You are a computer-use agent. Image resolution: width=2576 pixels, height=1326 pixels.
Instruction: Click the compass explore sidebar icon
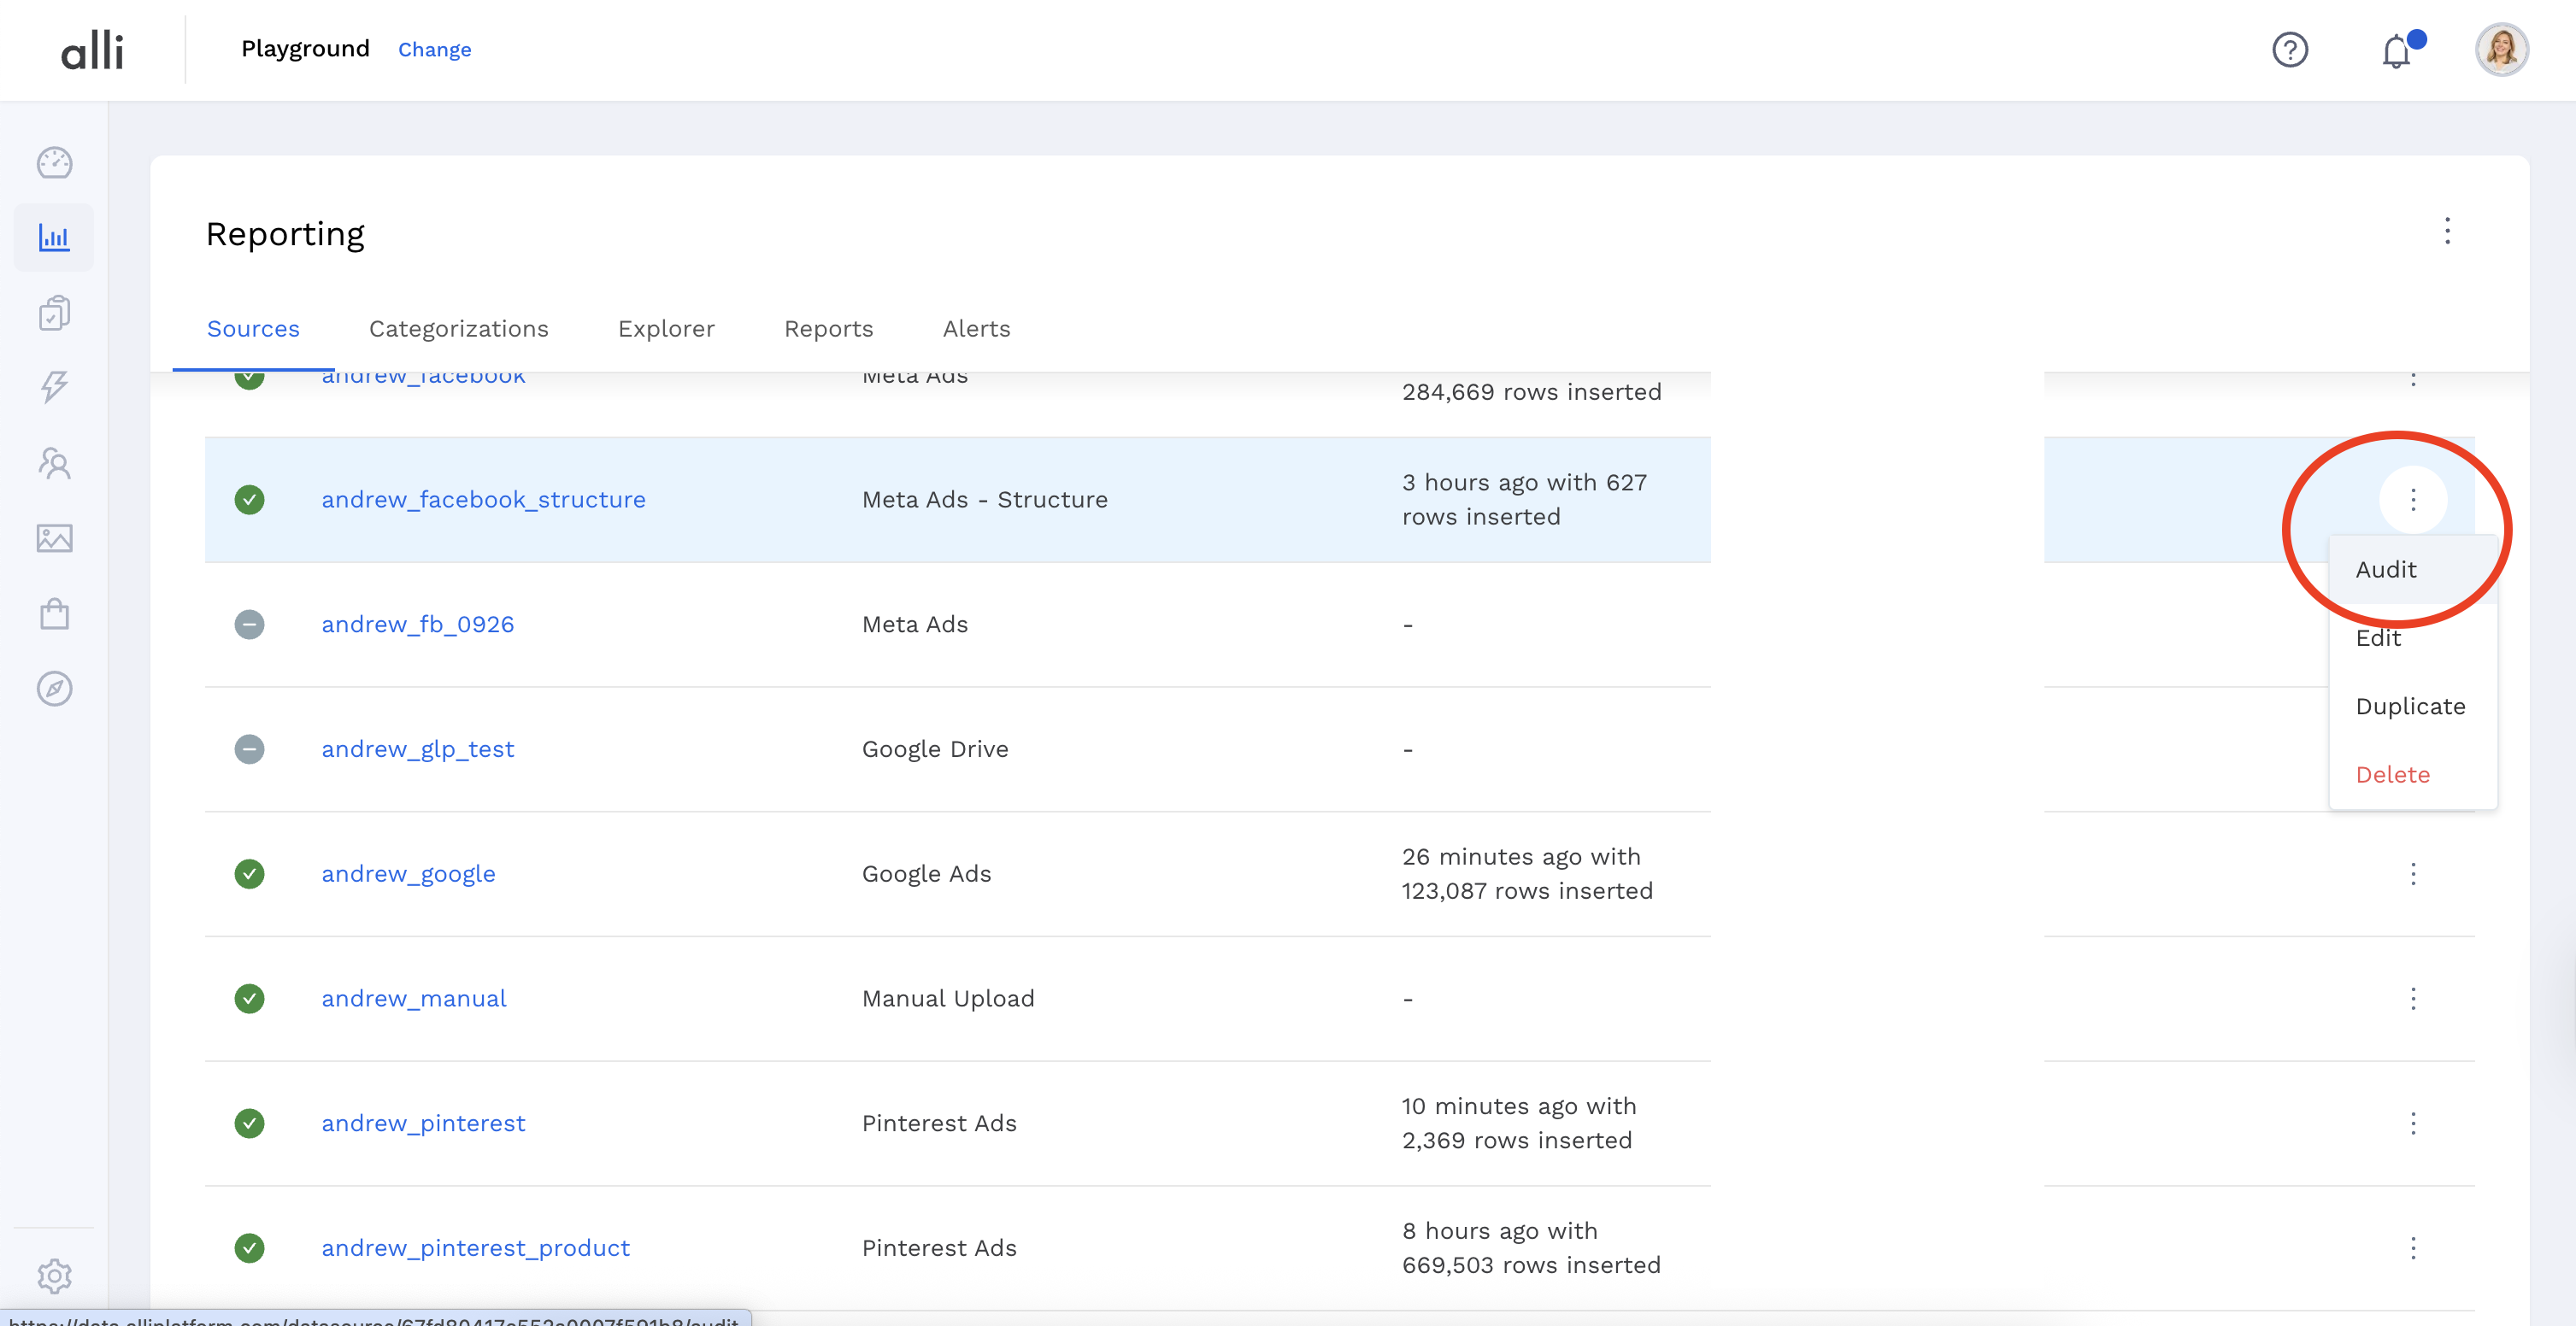pos(54,688)
